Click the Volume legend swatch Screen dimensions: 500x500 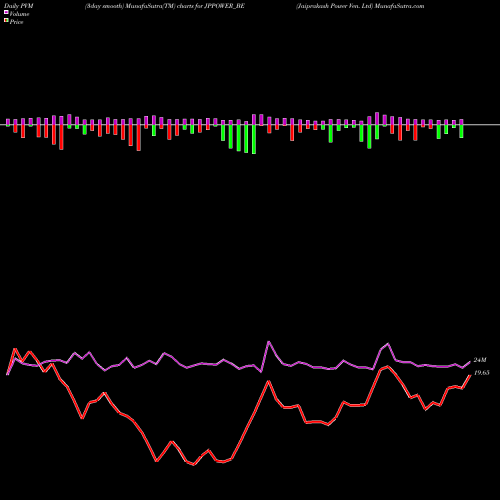[x=6, y=13]
